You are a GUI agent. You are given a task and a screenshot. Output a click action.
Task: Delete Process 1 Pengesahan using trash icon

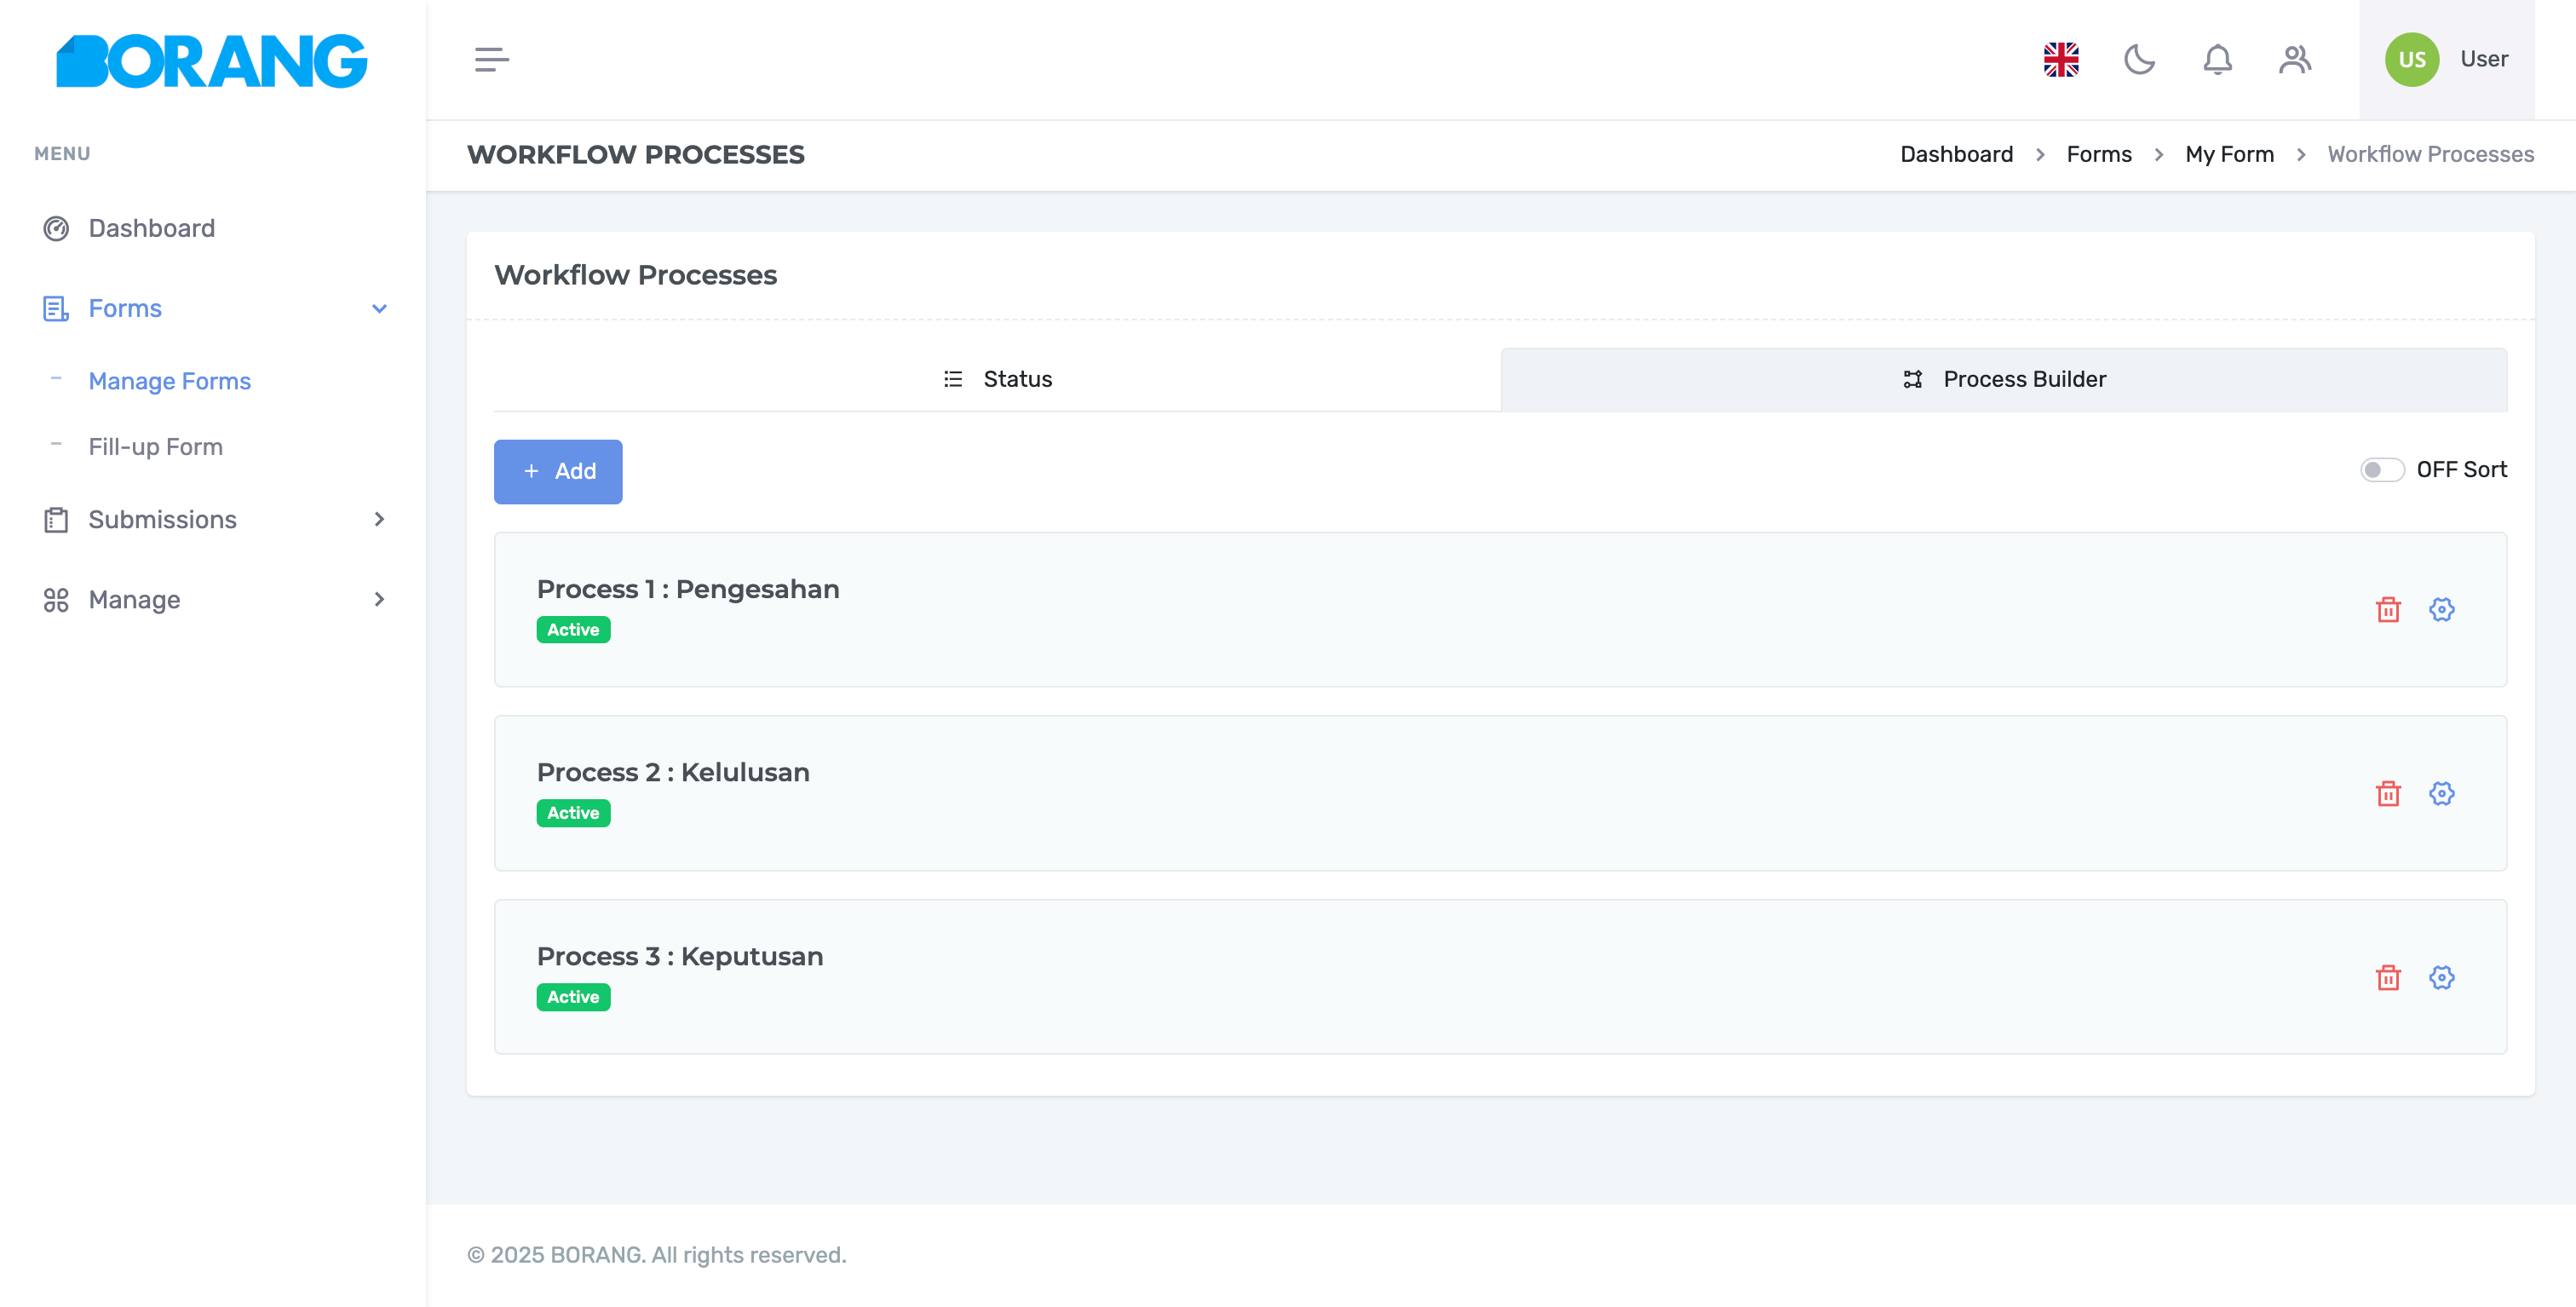coord(2388,609)
